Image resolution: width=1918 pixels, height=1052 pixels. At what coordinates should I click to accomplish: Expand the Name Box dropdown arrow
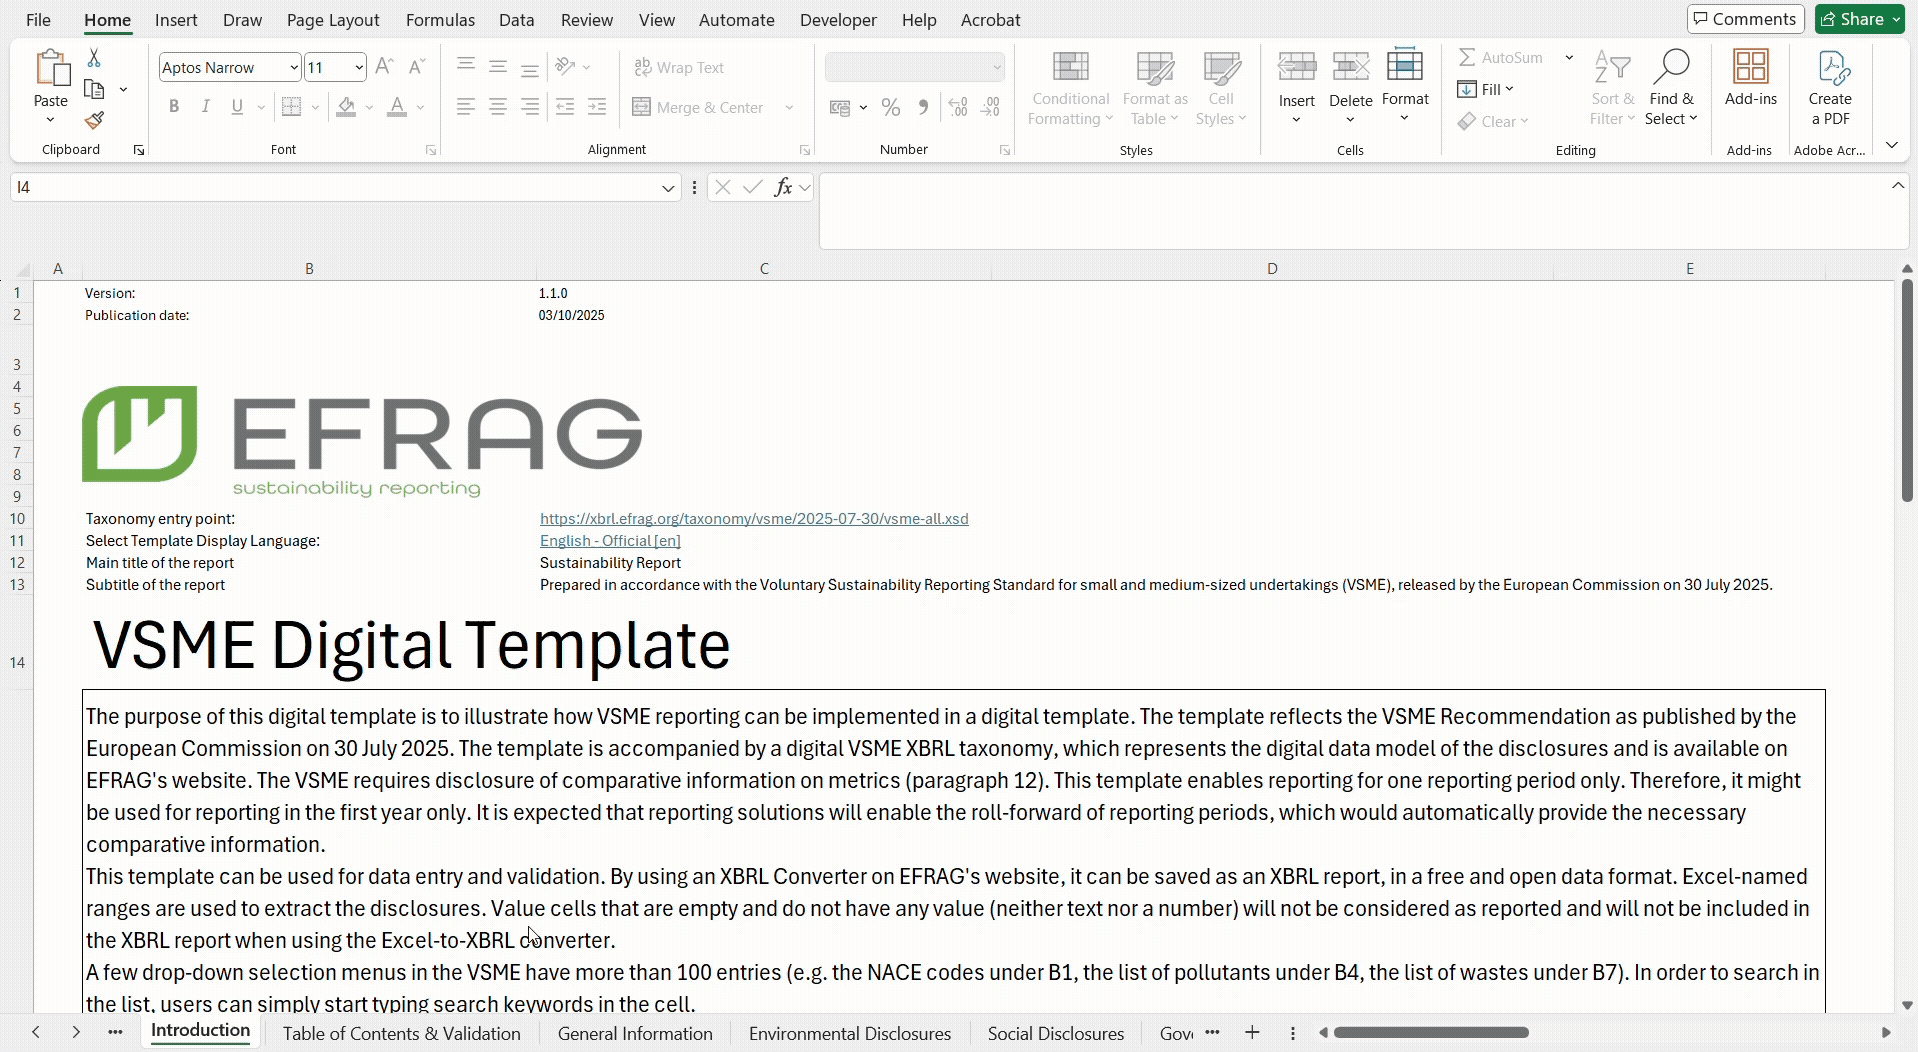click(668, 187)
